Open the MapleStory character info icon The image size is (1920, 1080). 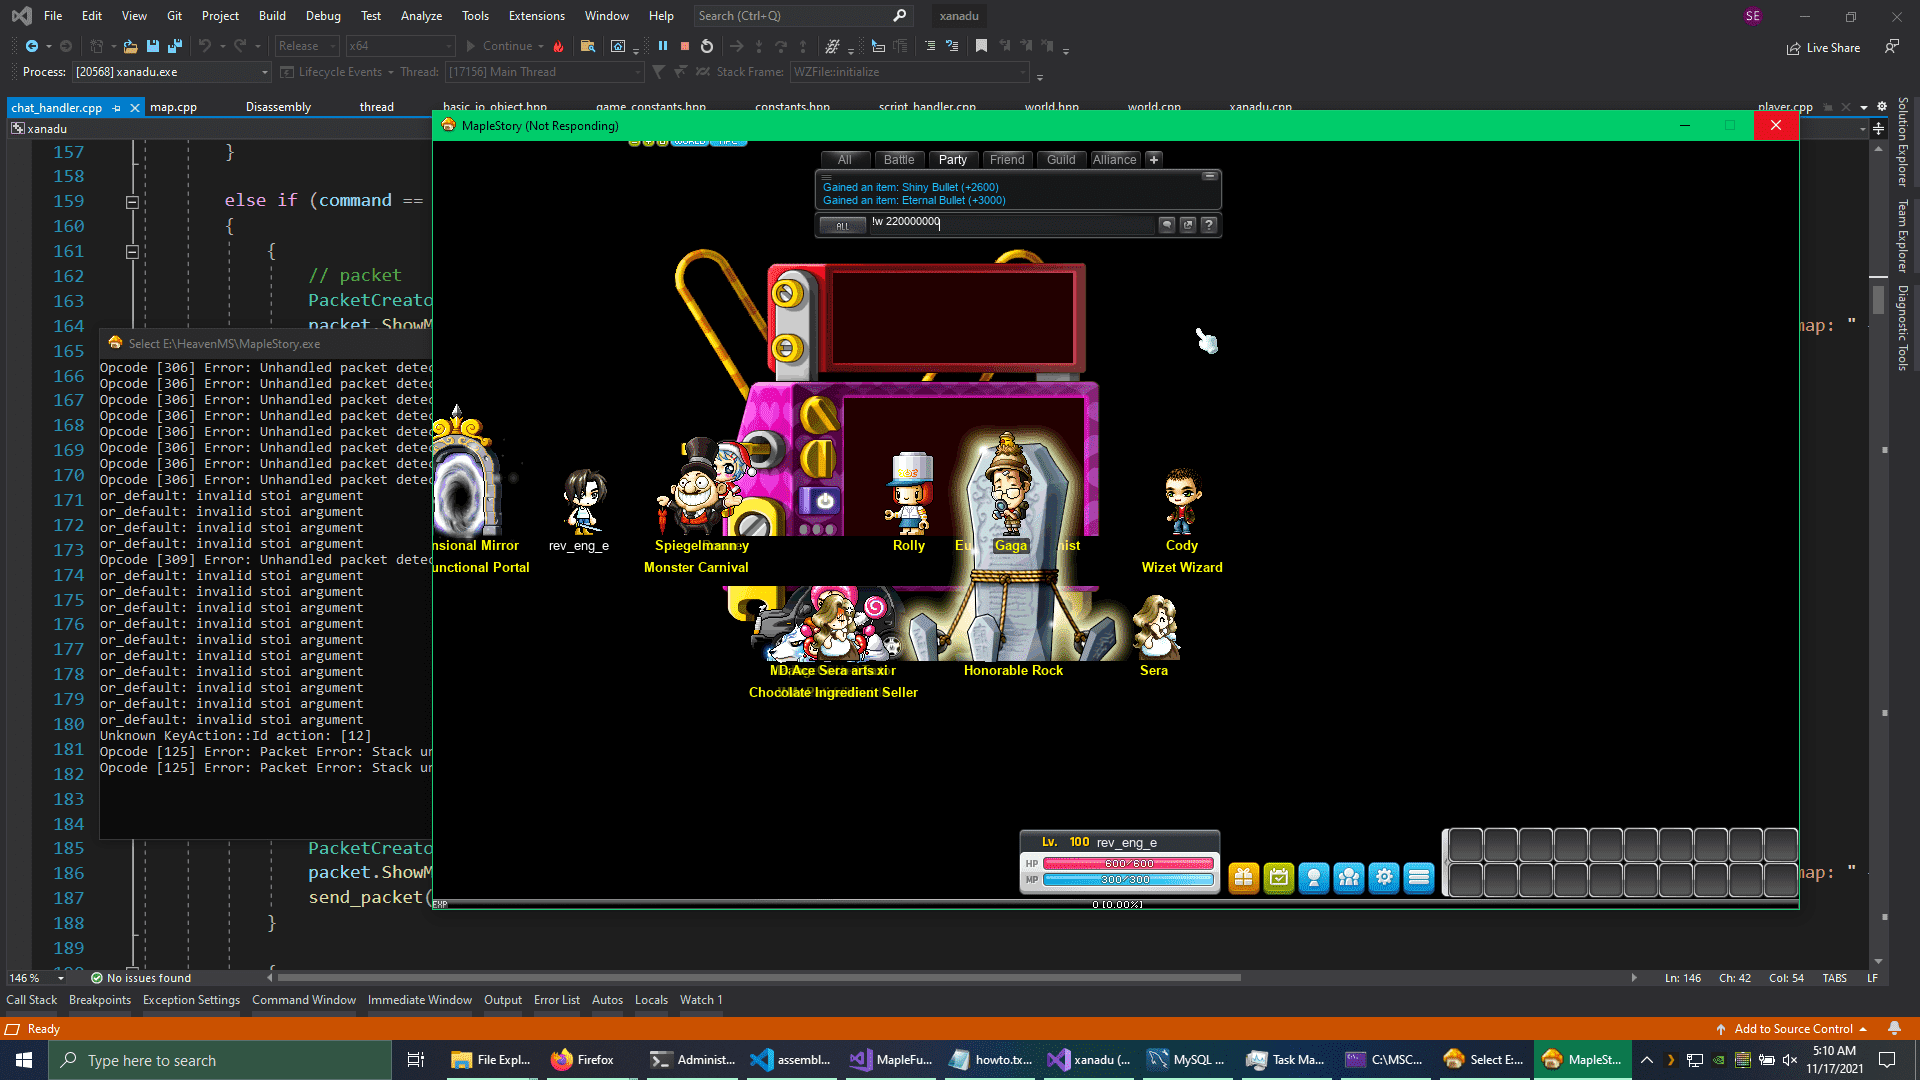1313,878
